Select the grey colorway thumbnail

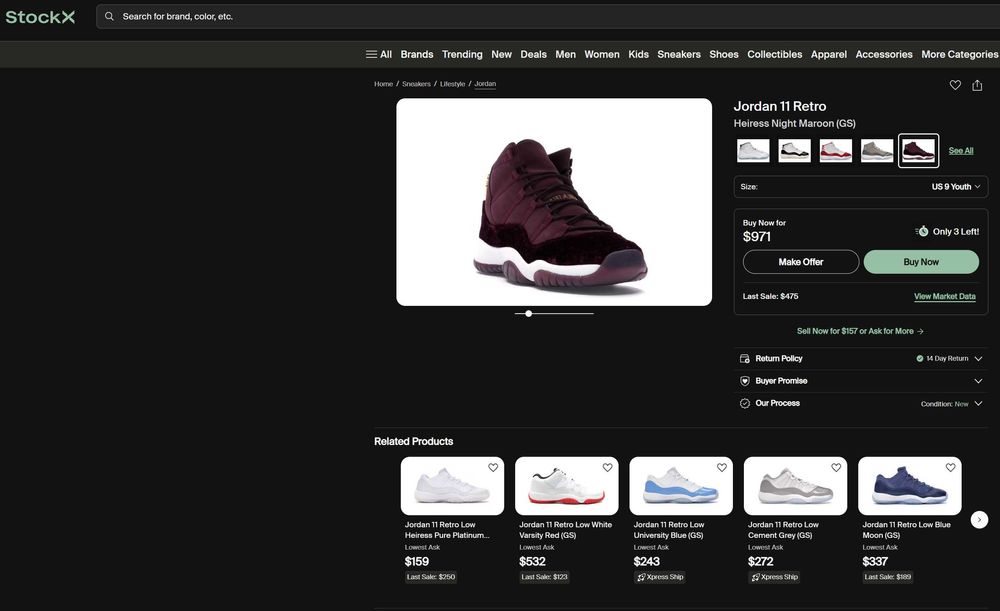pyautogui.click(x=877, y=151)
